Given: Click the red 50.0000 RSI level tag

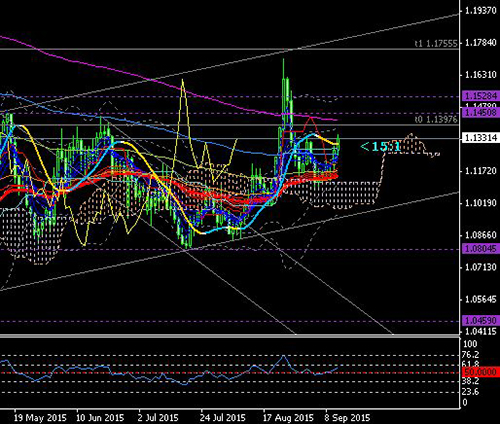Looking at the screenshot, I should point(480,372).
